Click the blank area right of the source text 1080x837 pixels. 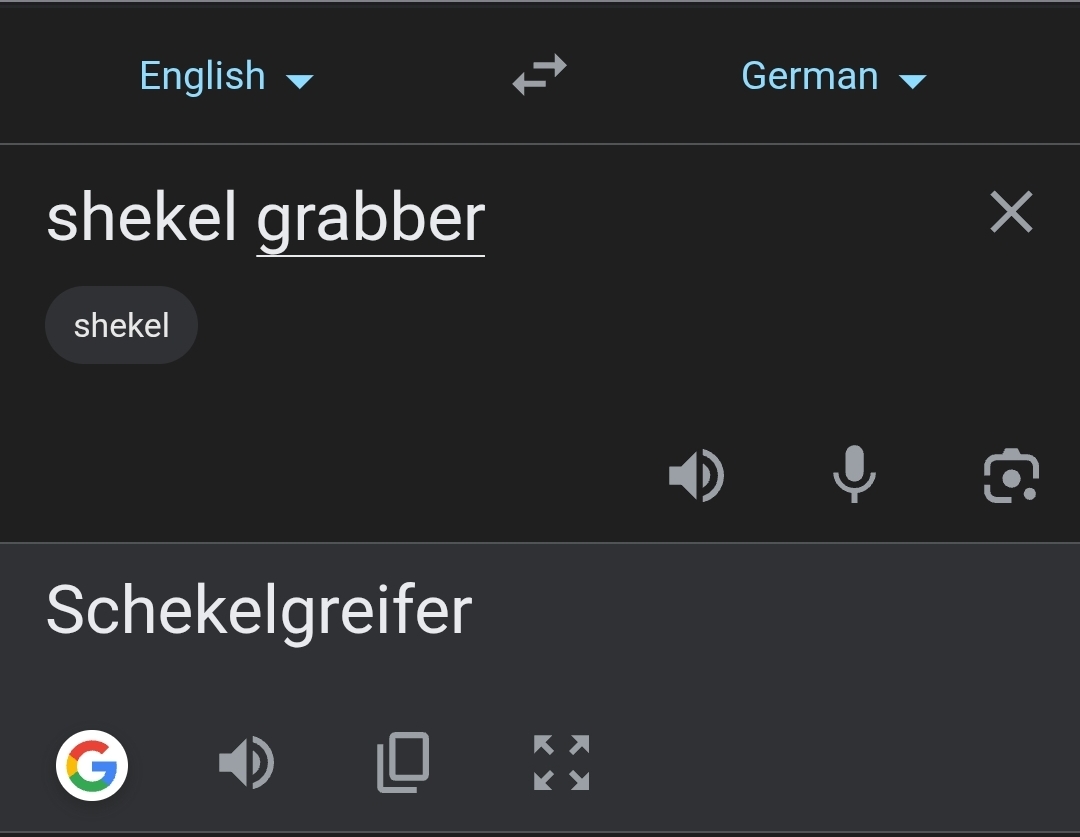(740, 218)
